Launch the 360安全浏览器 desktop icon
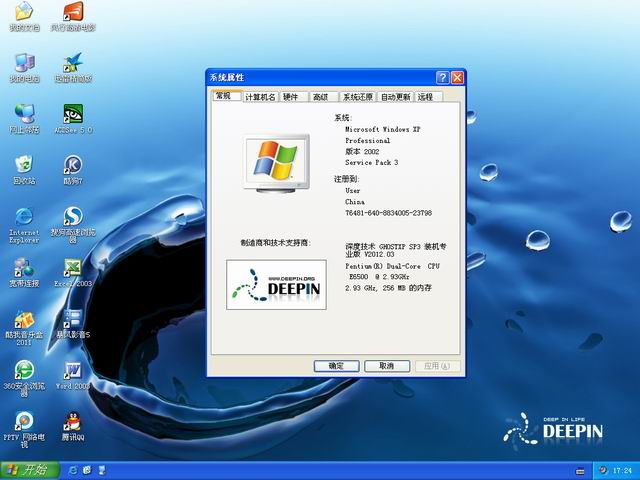This screenshot has width=640, height=480. pyautogui.click(x=23, y=371)
